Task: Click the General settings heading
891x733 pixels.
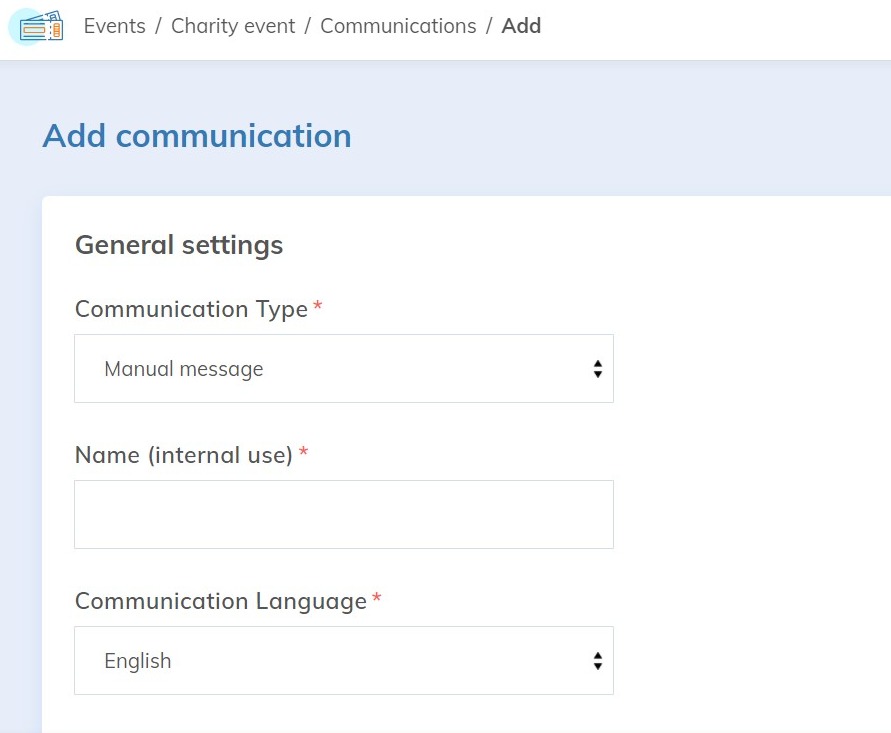Action: 178,244
